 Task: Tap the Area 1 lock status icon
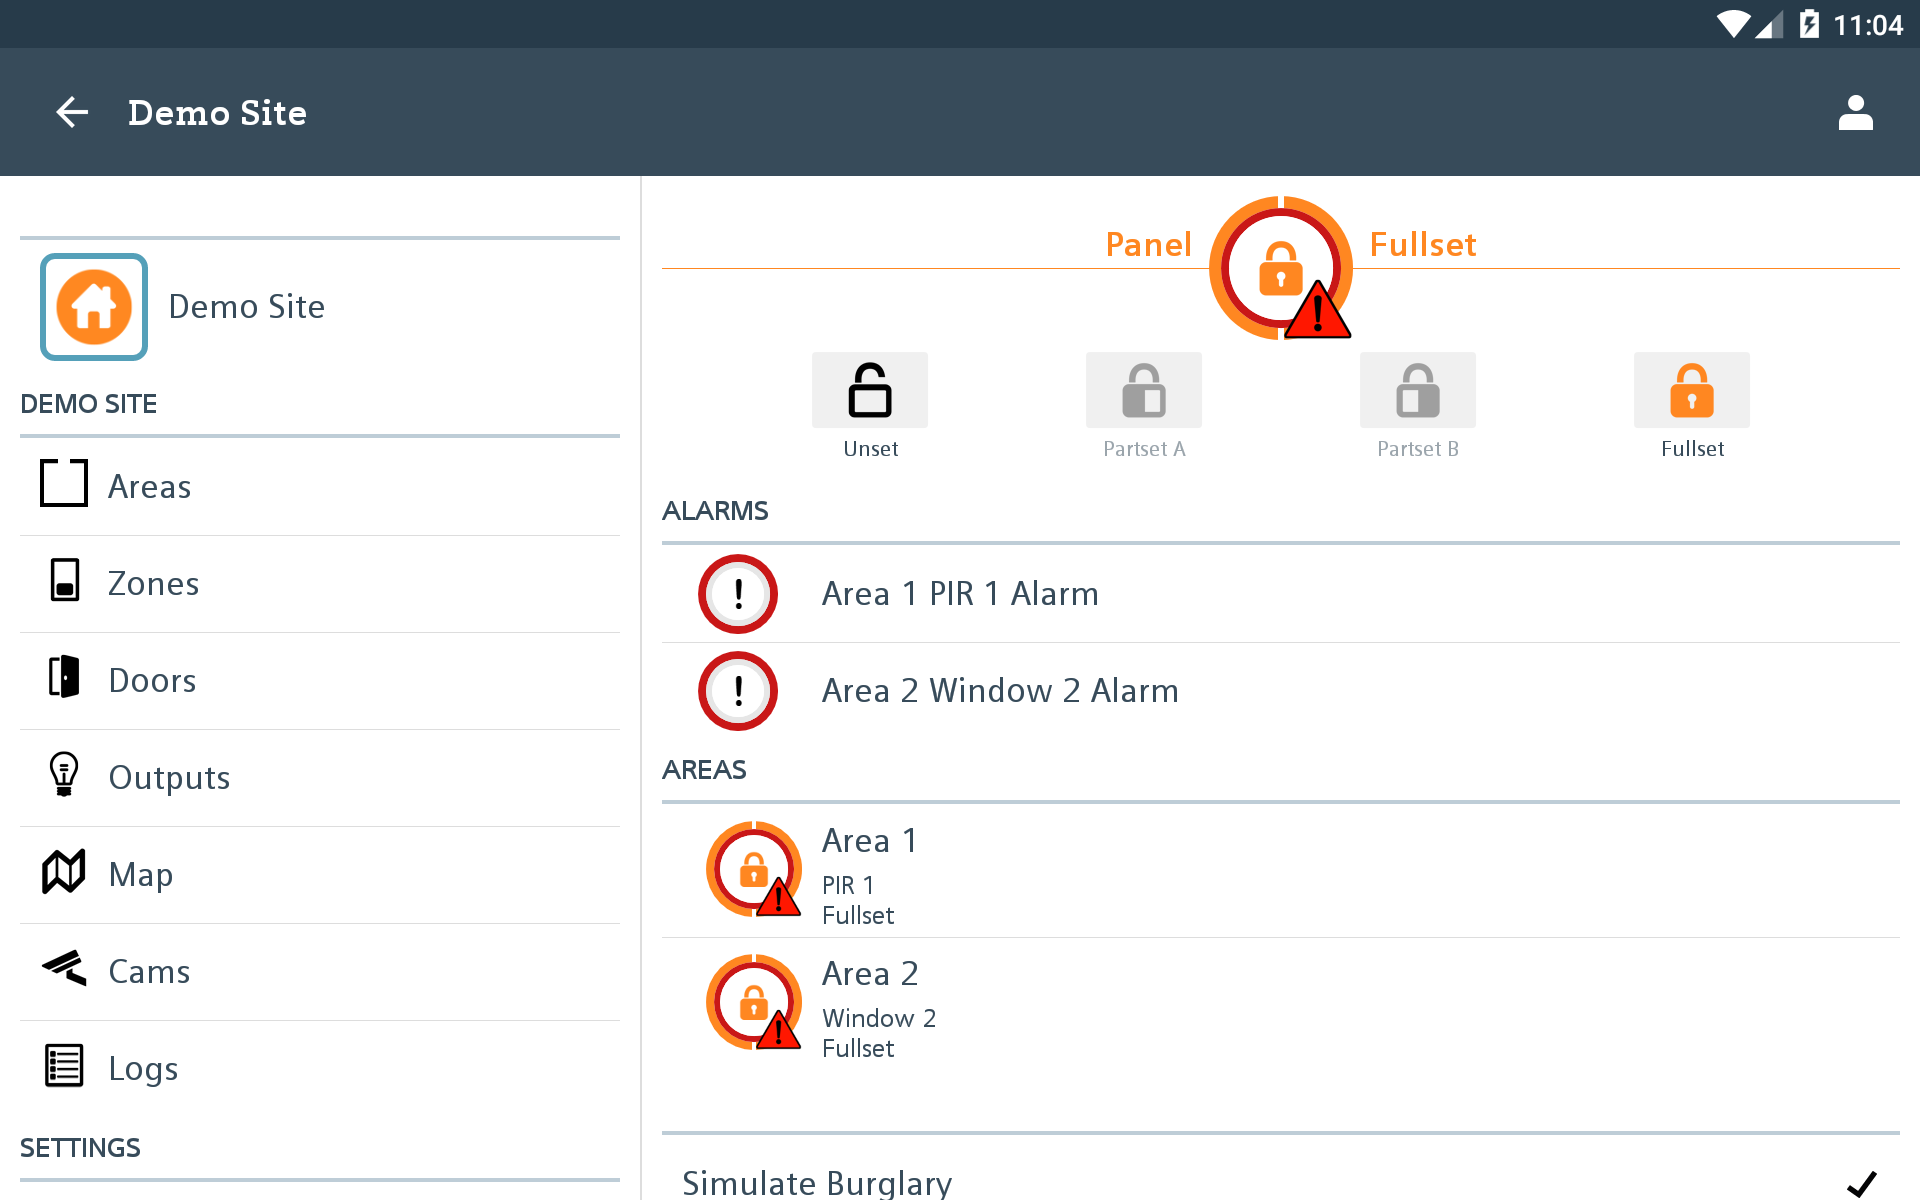point(754,869)
